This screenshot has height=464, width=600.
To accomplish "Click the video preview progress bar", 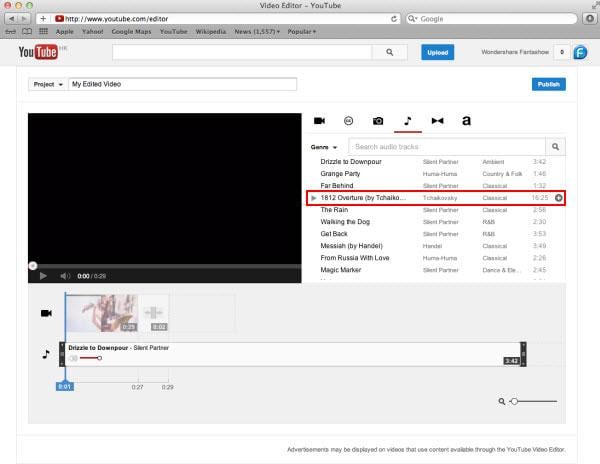I will pos(165,266).
